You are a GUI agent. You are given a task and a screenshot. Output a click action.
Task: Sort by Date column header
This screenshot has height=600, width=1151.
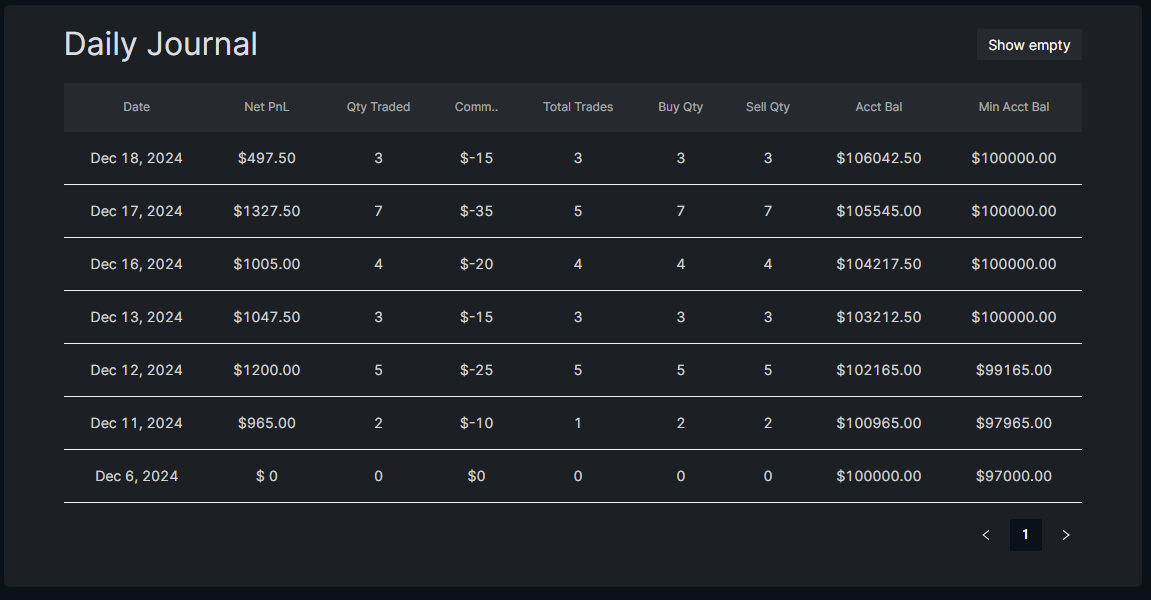pyautogui.click(x=137, y=107)
